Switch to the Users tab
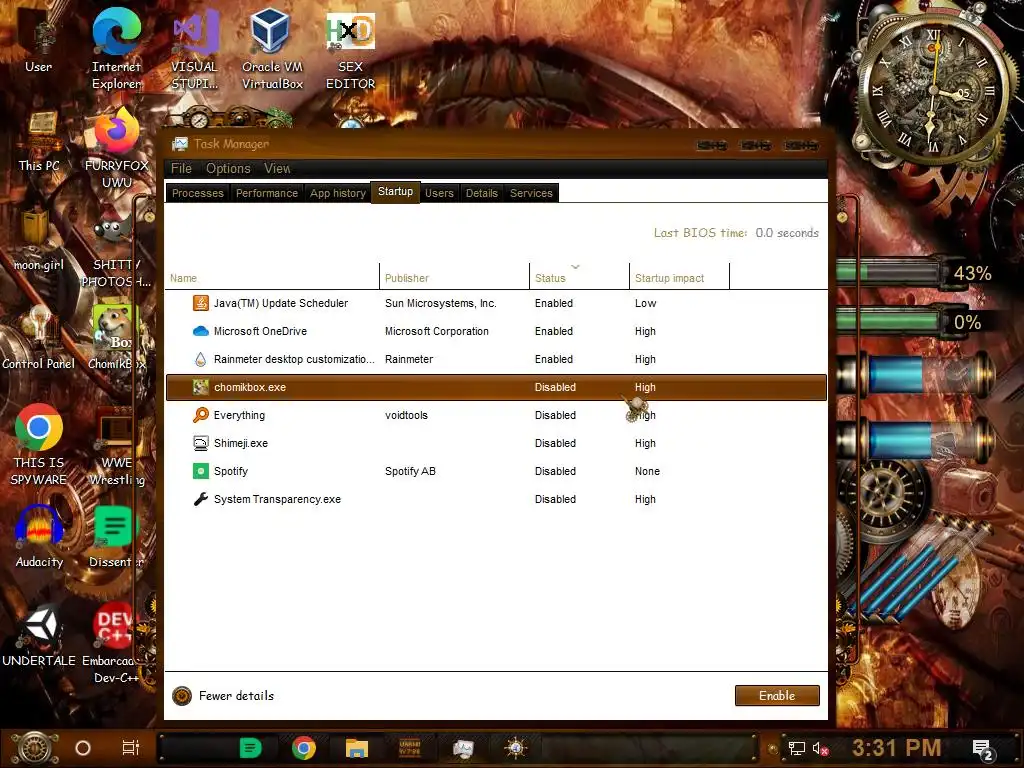1024x768 pixels. pos(439,193)
